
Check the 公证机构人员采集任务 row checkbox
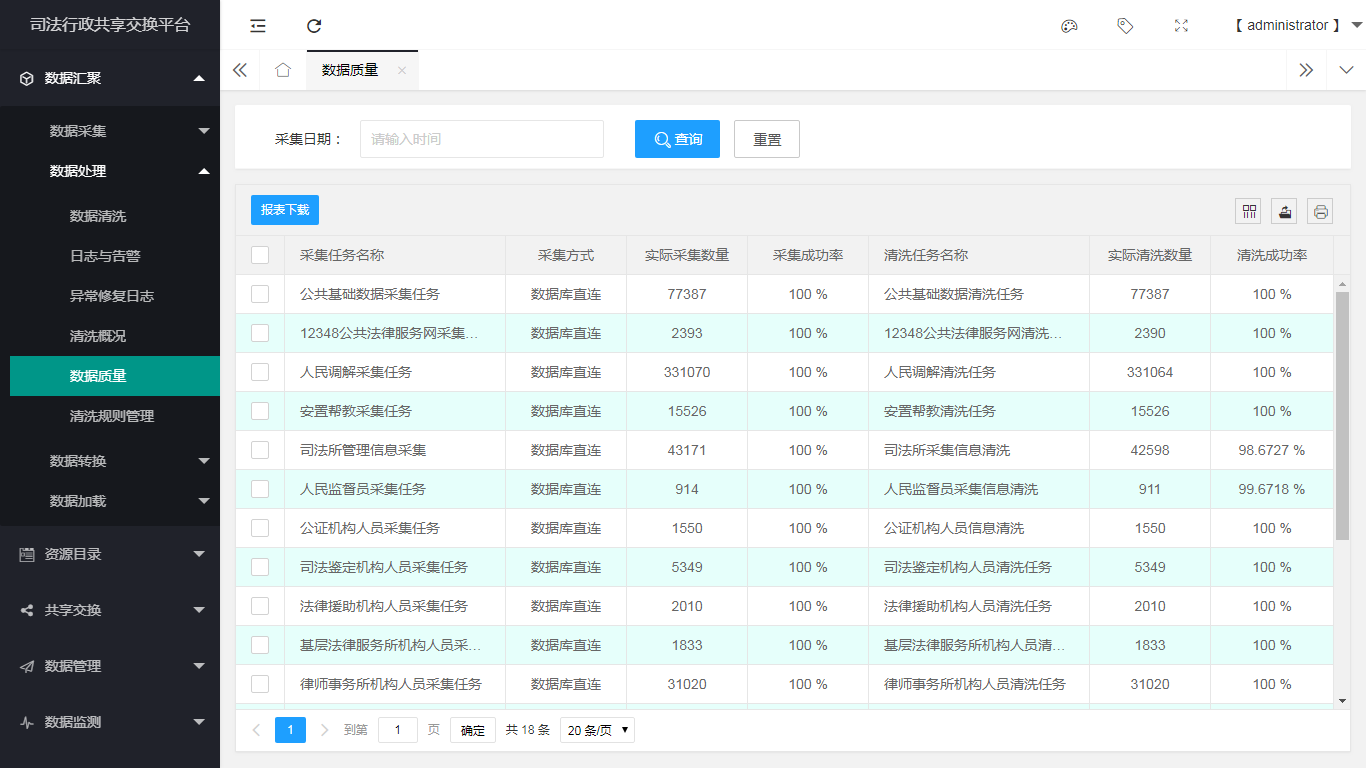click(260, 528)
